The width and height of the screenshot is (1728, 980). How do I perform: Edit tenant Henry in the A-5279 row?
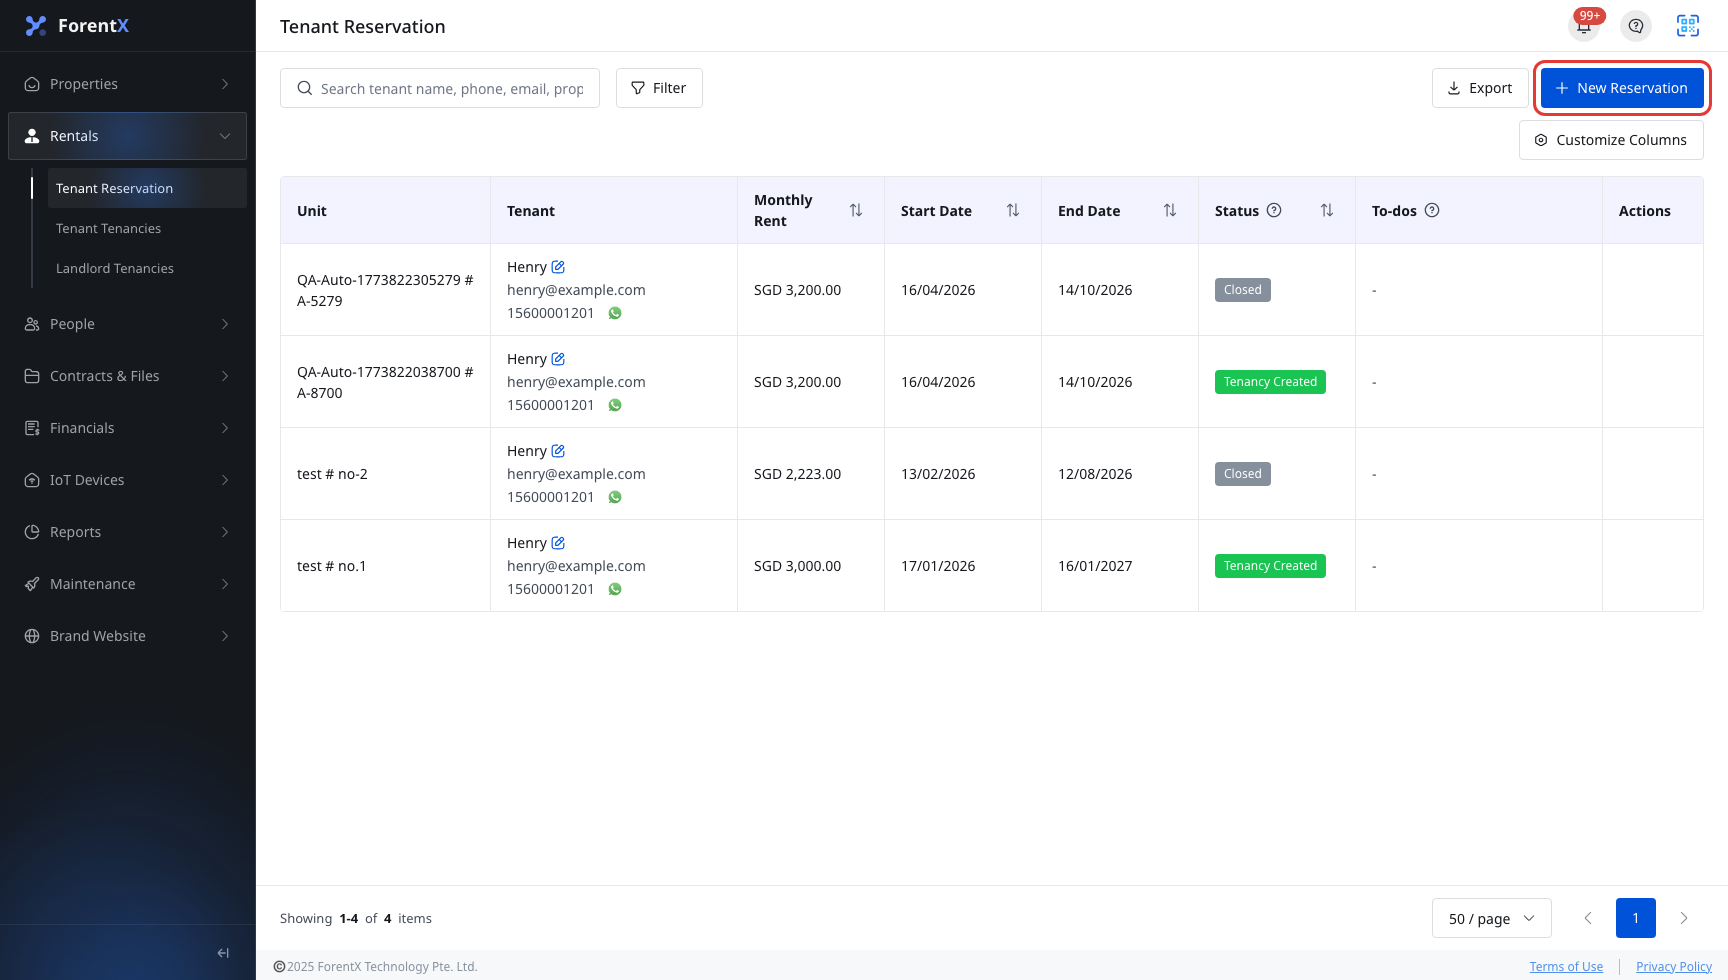(558, 267)
